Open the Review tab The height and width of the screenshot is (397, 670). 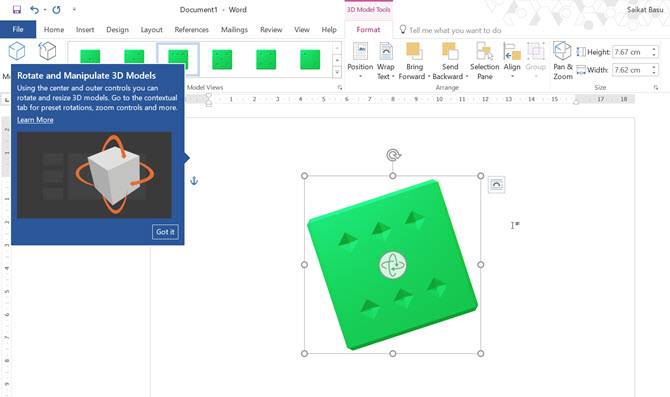point(271,29)
